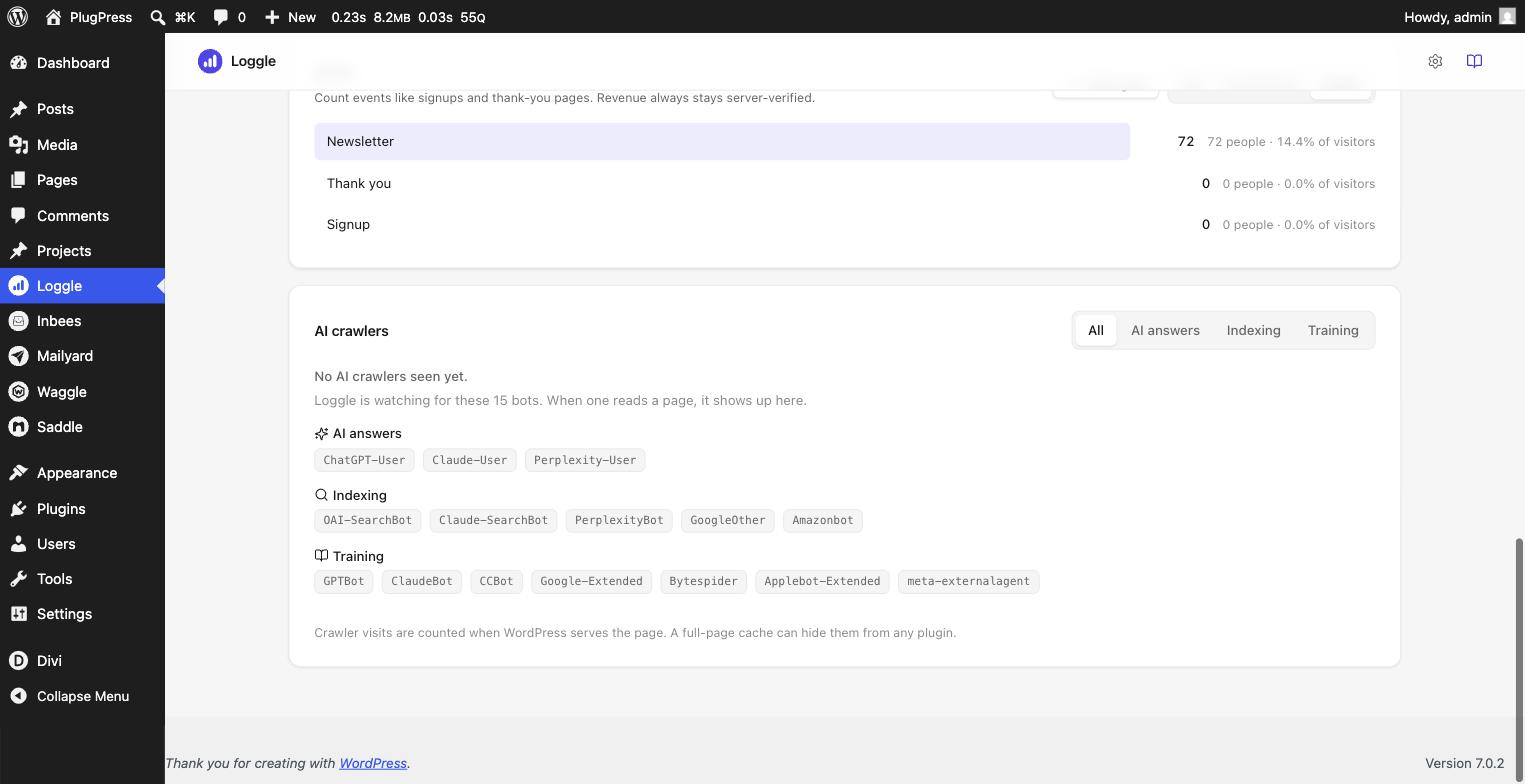Click the GoogleOther chip

tap(727, 520)
